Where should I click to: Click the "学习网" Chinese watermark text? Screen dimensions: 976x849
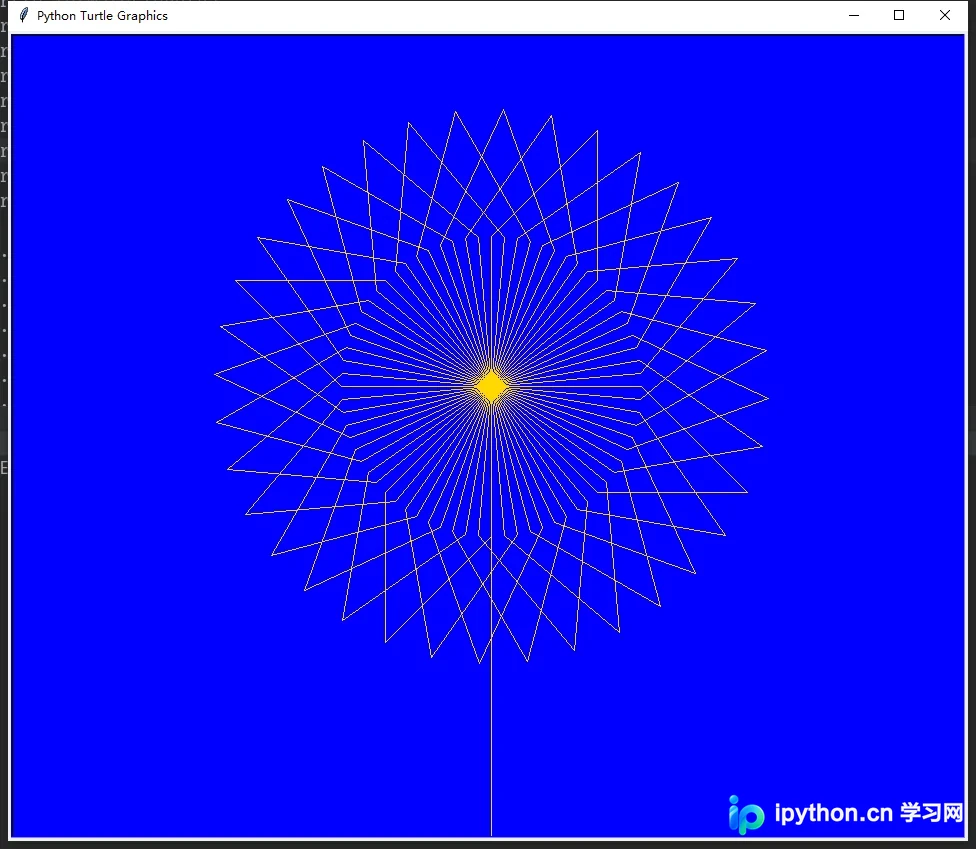931,812
